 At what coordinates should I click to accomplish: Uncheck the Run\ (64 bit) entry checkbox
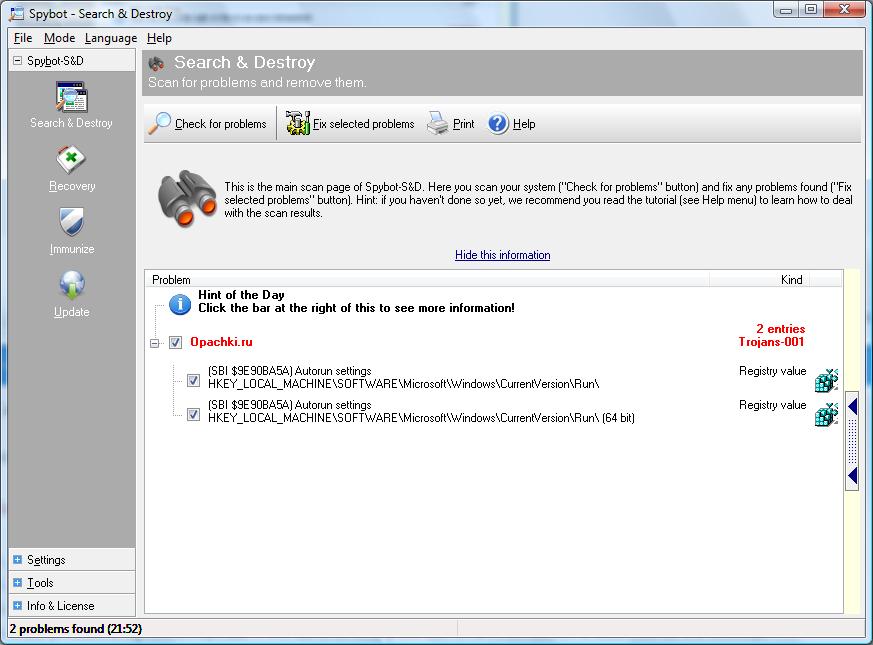click(x=193, y=414)
